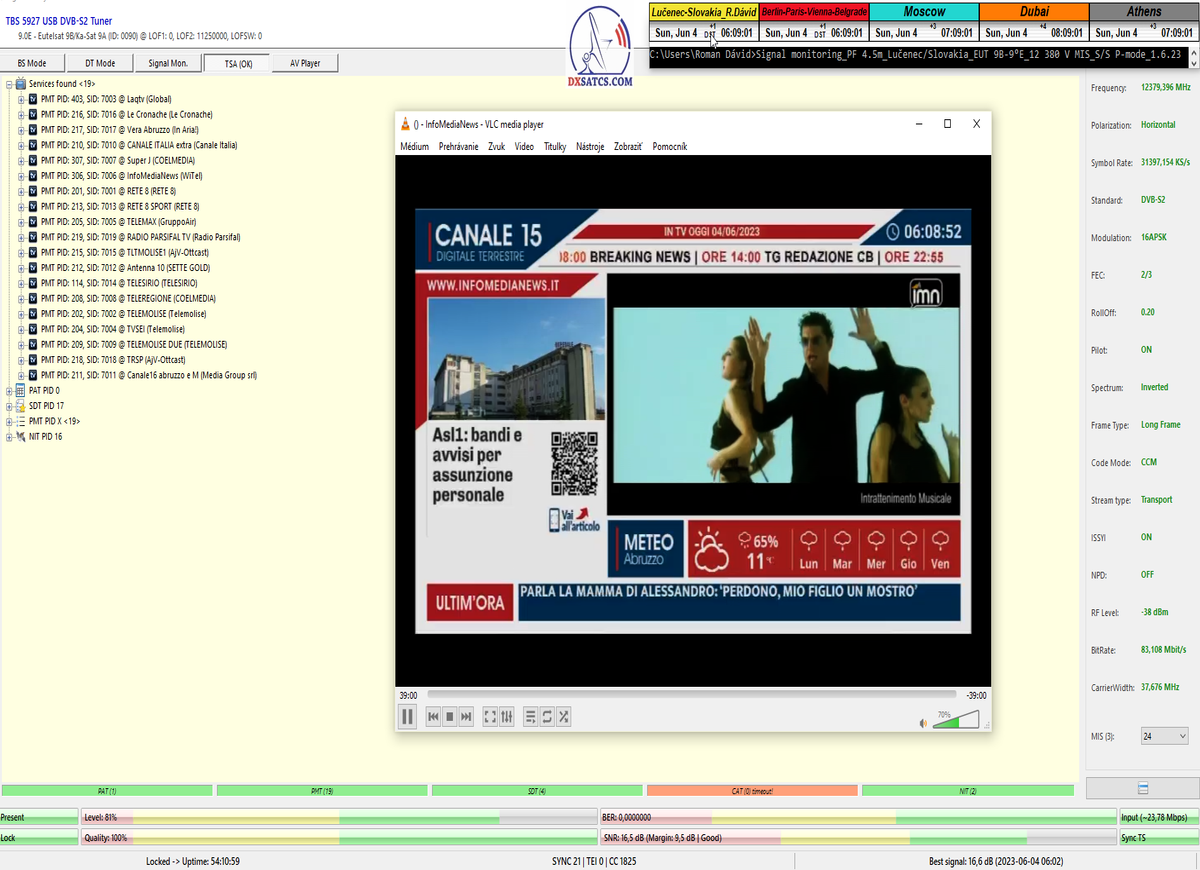
Task: Click the list icon button below MIS
Action: click(x=1142, y=789)
